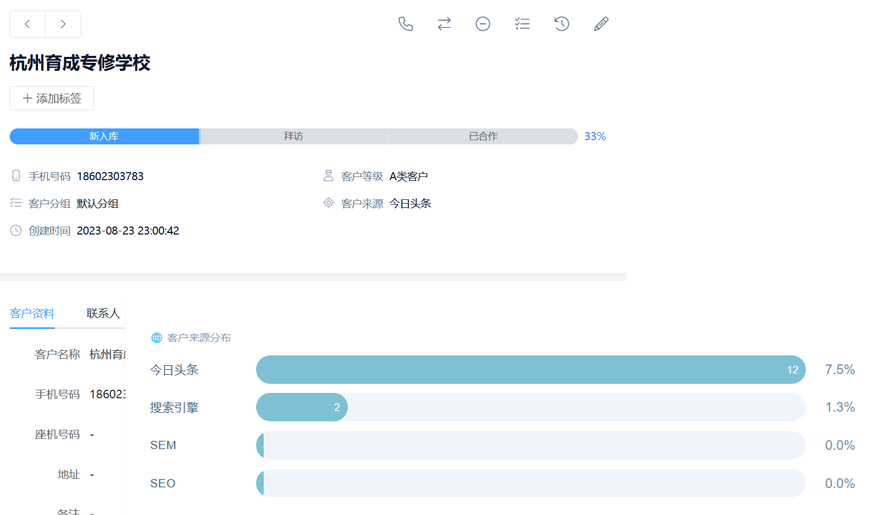The width and height of the screenshot is (876, 515).
Task: Click the list icon beside 客户分组
Action: pyautogui.click(x=16, y=203)
